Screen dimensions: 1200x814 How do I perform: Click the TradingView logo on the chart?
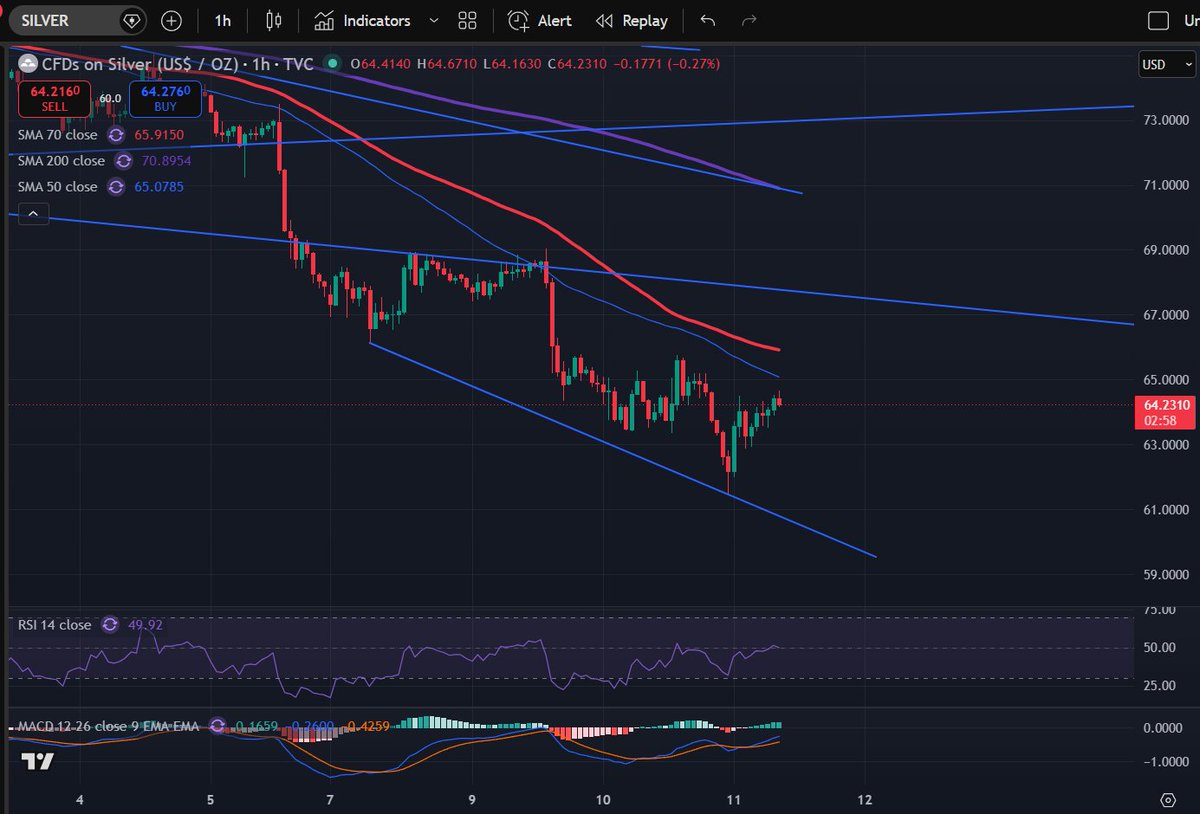pyautogui.click(x=38, y=761)
